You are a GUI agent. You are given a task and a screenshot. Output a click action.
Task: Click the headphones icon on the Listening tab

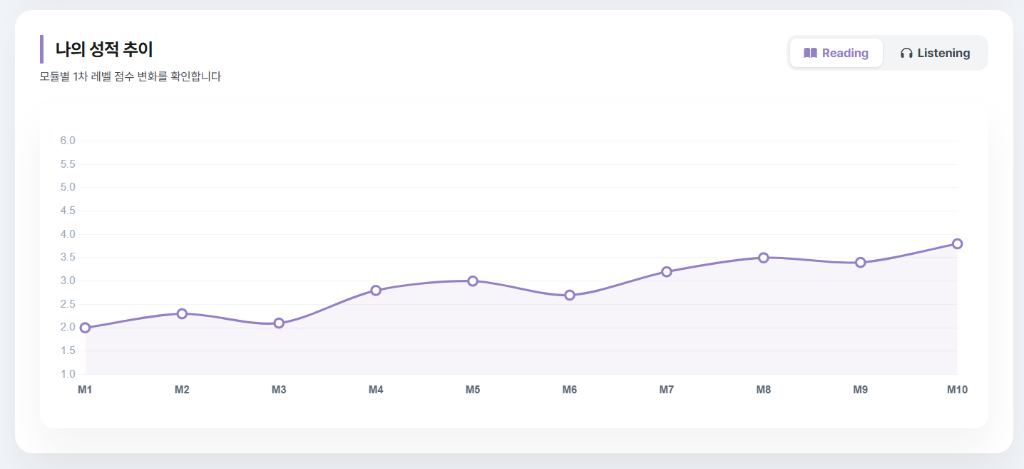pyautogui.click(x=906, y=53)
